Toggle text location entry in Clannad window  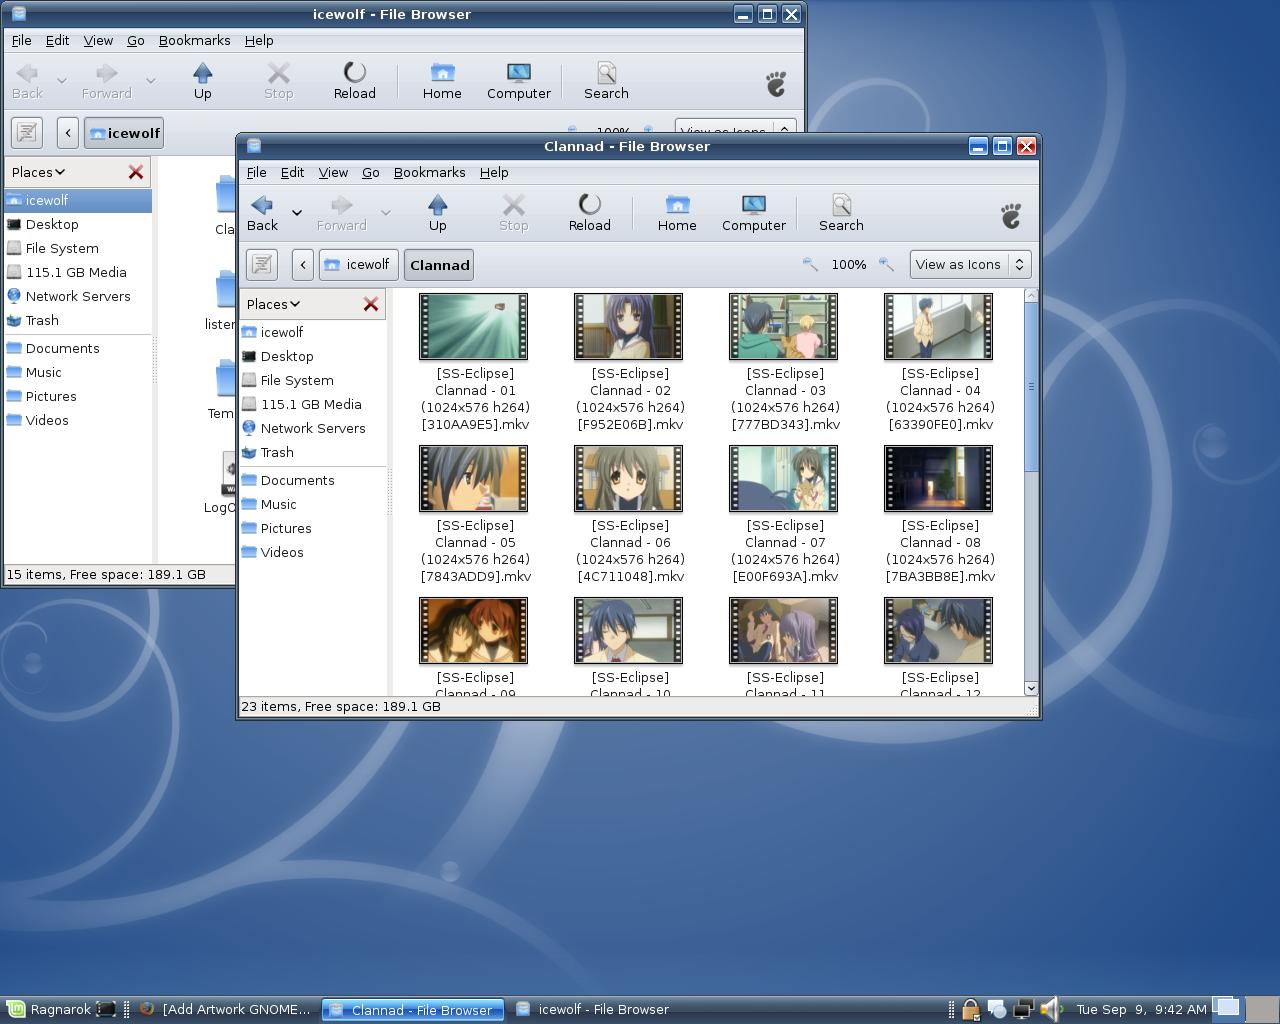coord(262,265)
